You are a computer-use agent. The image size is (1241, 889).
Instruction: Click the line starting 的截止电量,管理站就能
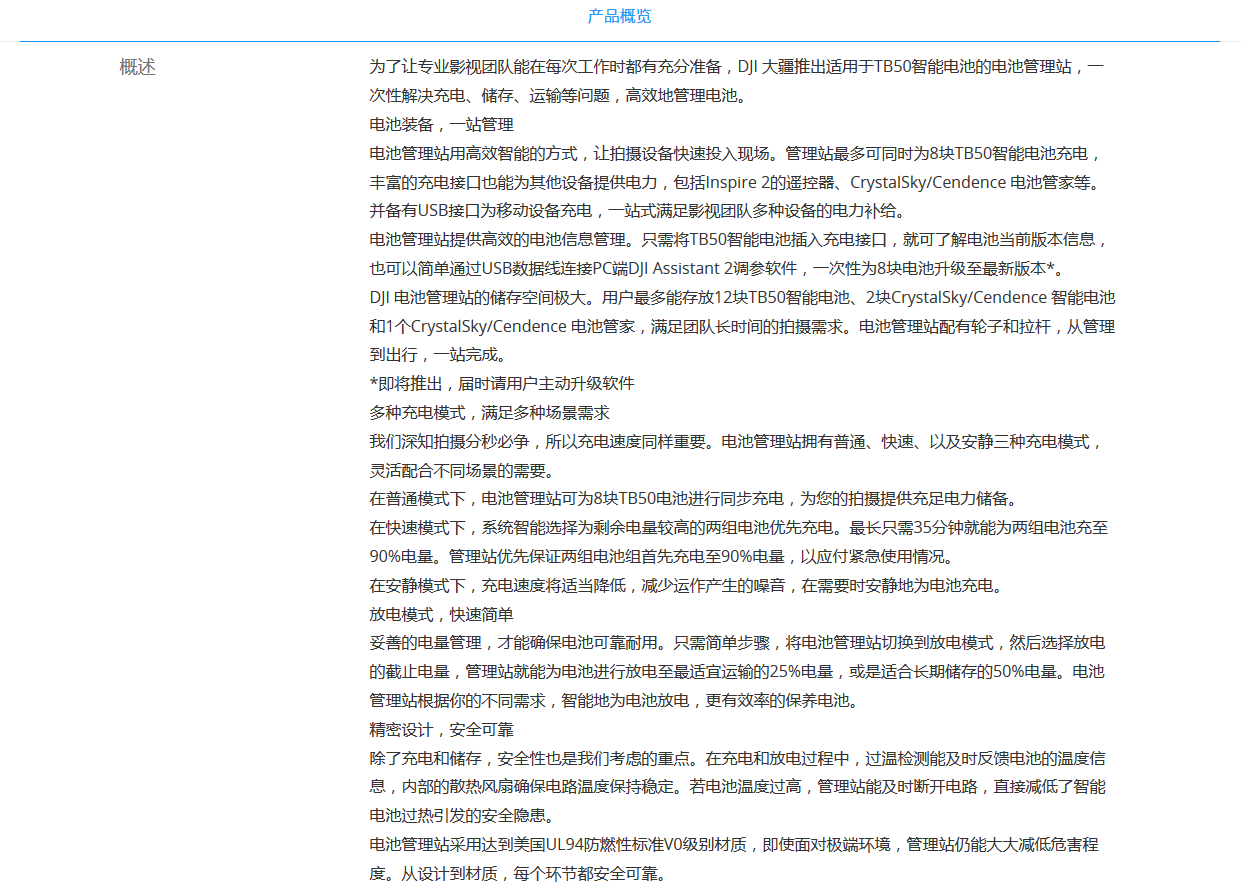(x=737, y=672)
